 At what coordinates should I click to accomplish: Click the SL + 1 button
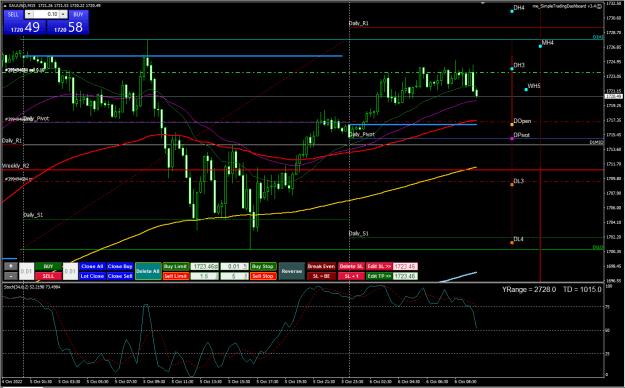coord(351,276)
